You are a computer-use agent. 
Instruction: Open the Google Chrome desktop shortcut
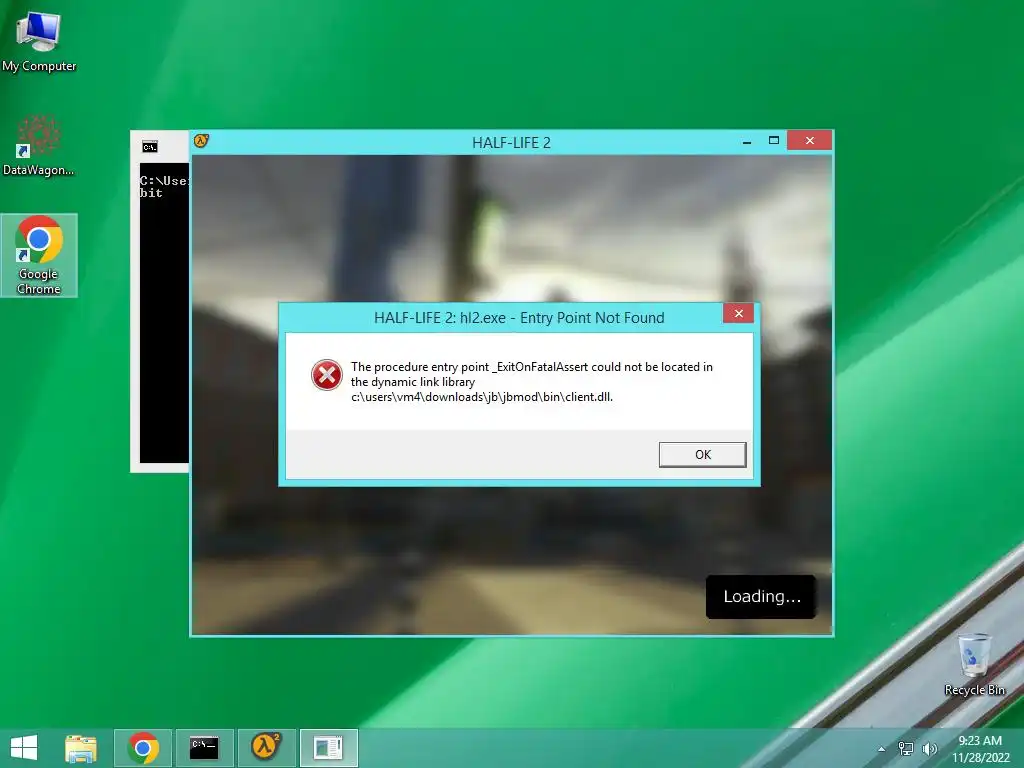click(39, 255)
